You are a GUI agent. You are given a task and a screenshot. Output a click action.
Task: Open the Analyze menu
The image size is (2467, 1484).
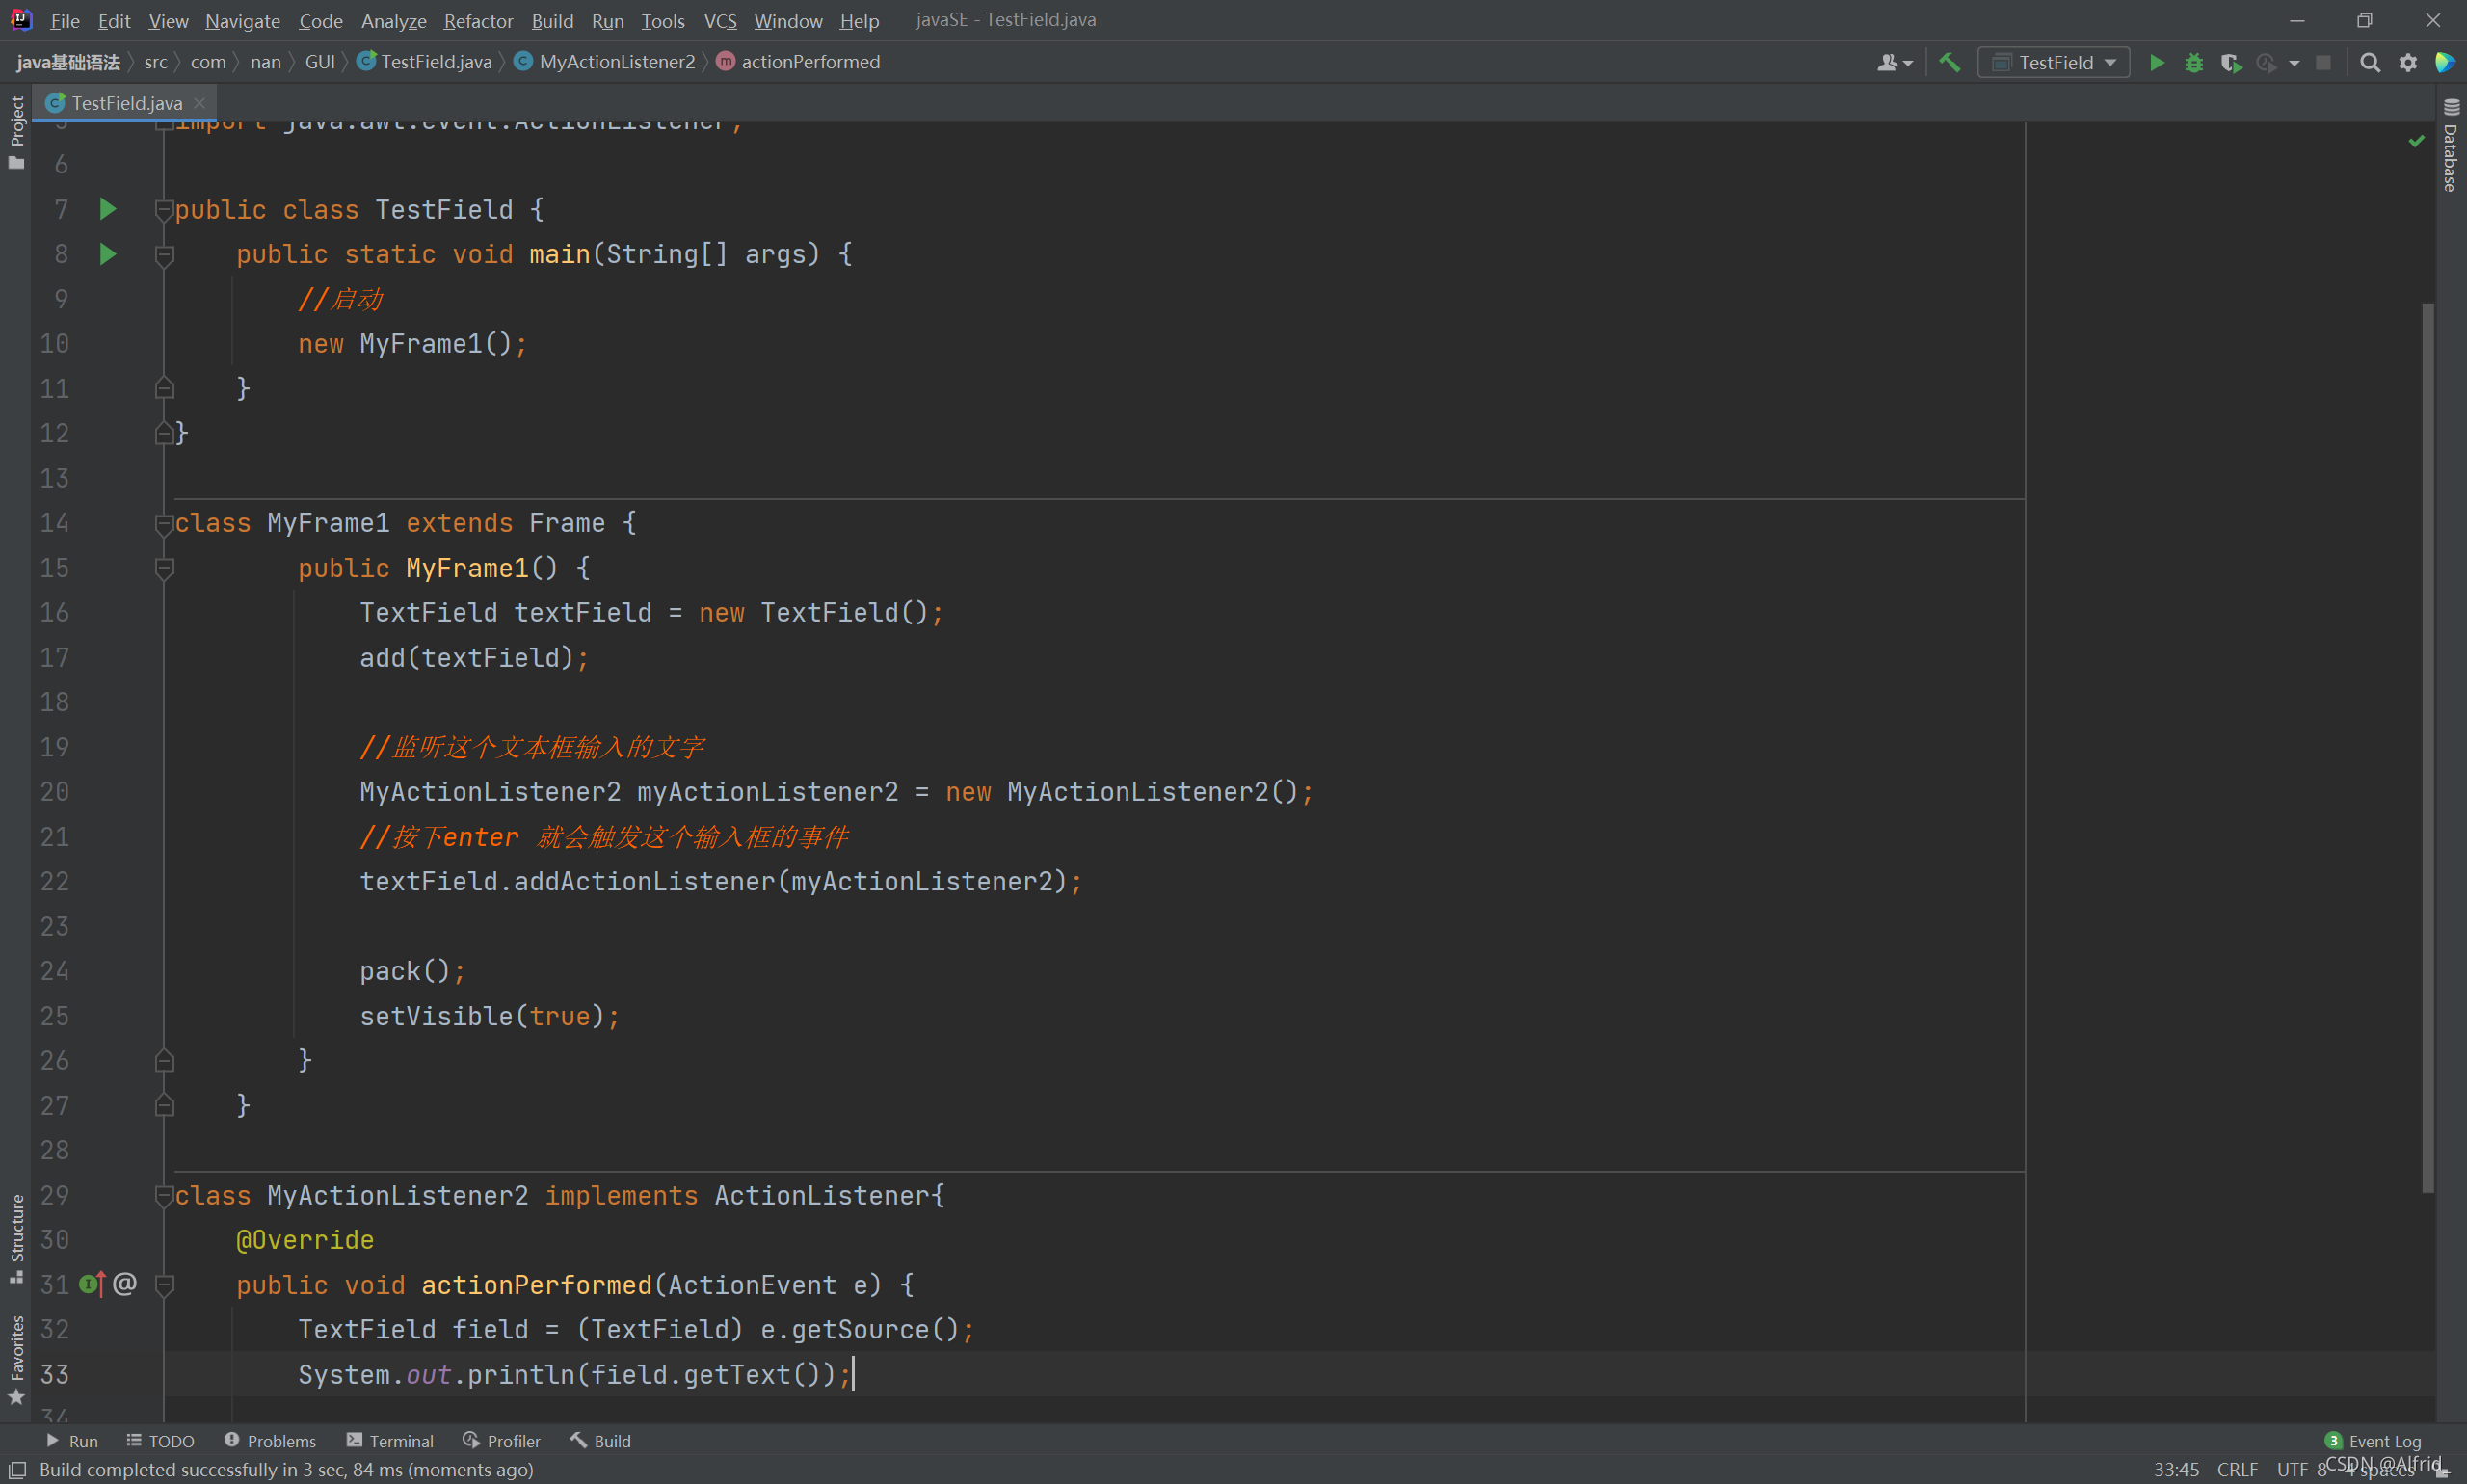(x=393, y=20)
